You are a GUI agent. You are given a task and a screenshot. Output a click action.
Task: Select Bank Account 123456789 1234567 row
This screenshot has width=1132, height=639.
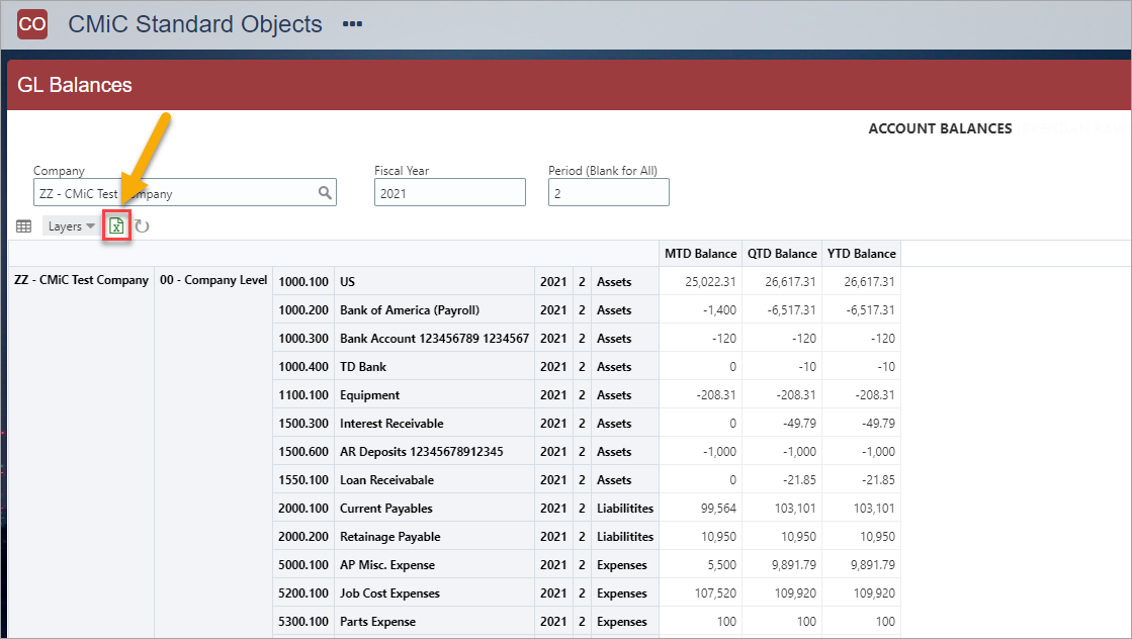(x=435, y=338)
